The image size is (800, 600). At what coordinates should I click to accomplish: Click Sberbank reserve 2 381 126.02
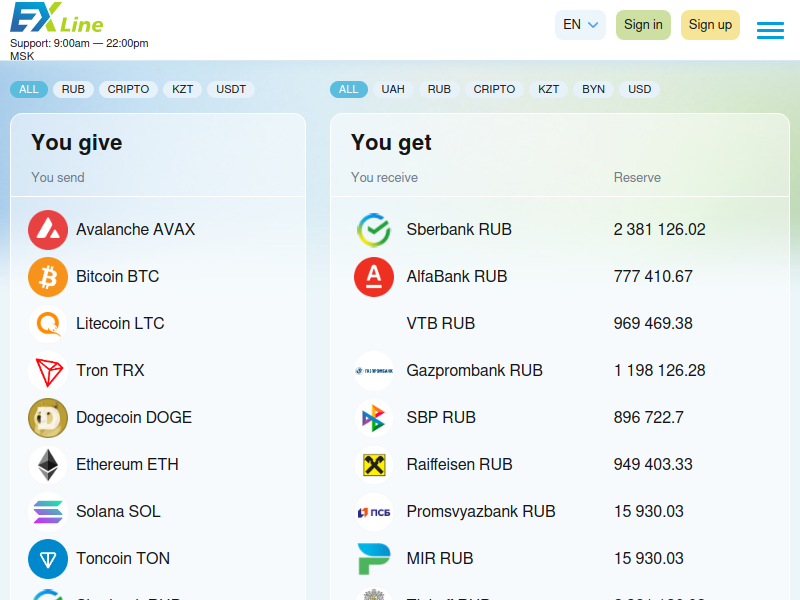pyautogui.click(x=660, y=230)
